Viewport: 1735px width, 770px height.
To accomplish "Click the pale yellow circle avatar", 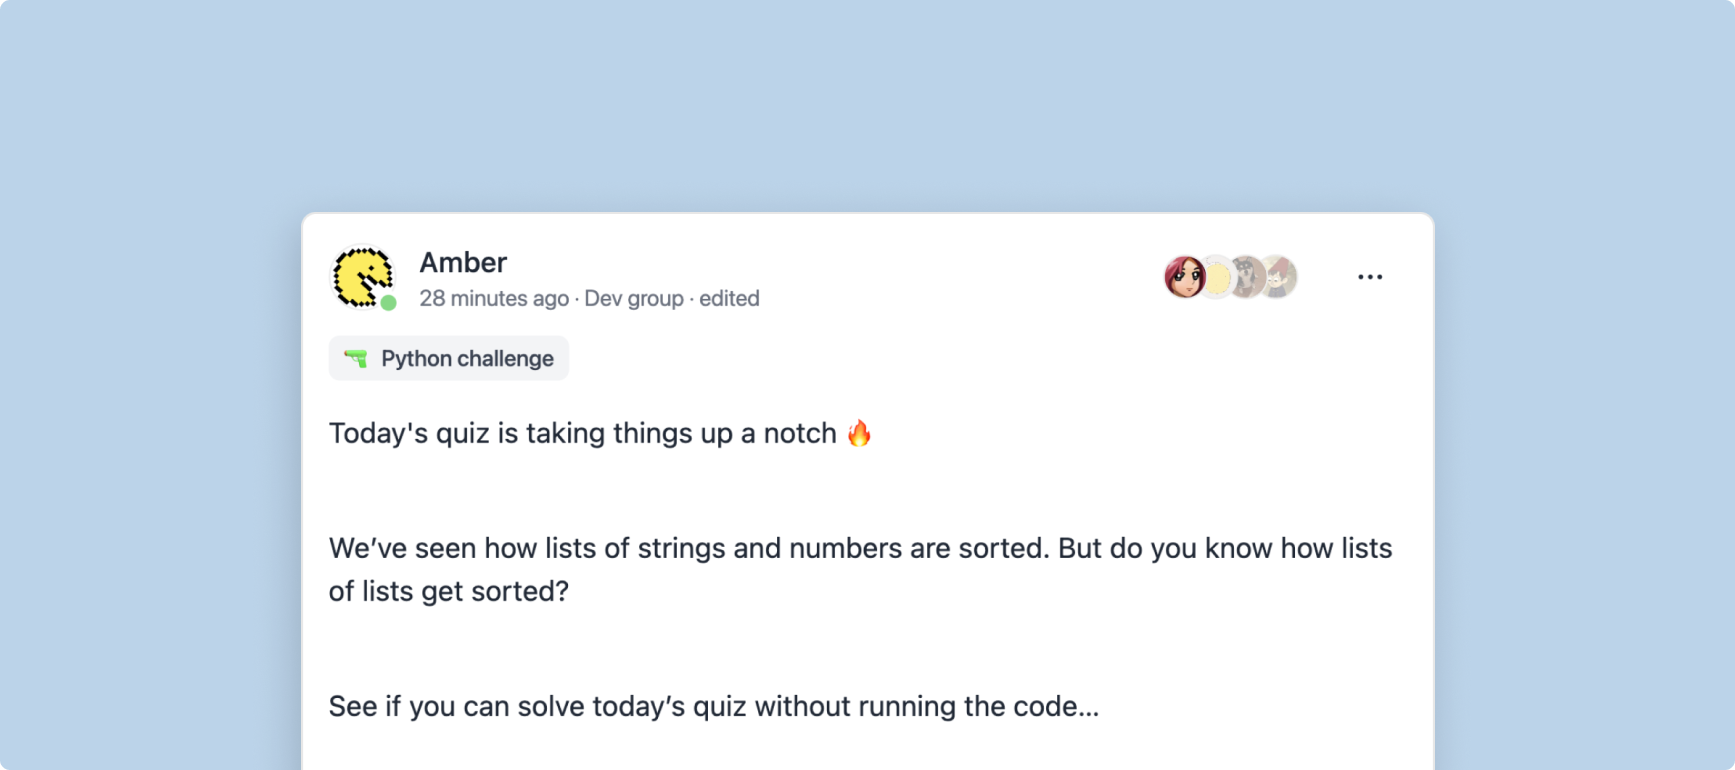I will [1216, 278].
